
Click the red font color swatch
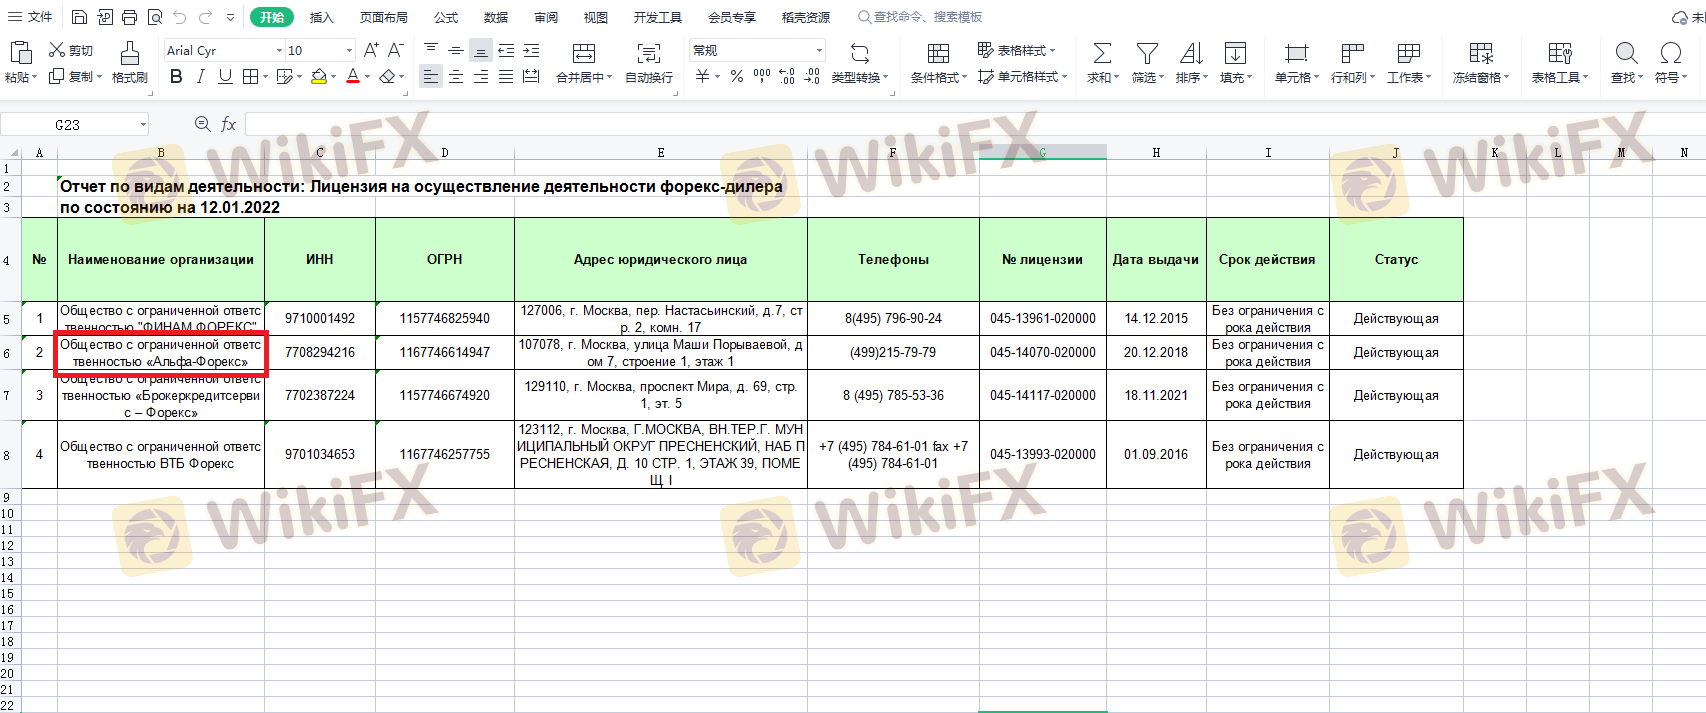(352, 77)
